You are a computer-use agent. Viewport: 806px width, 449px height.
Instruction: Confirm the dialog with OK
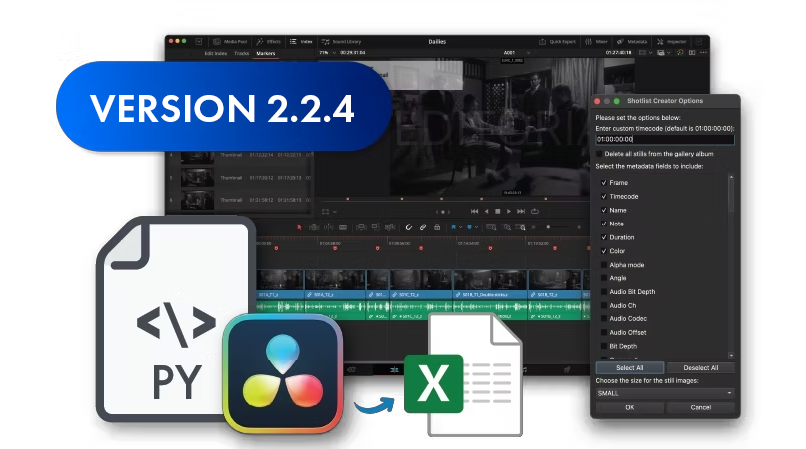[x=630, y=407]
